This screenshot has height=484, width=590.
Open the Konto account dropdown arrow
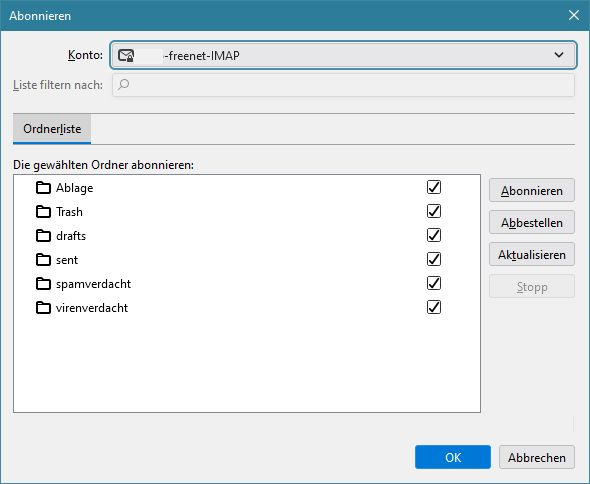point(559,55)
